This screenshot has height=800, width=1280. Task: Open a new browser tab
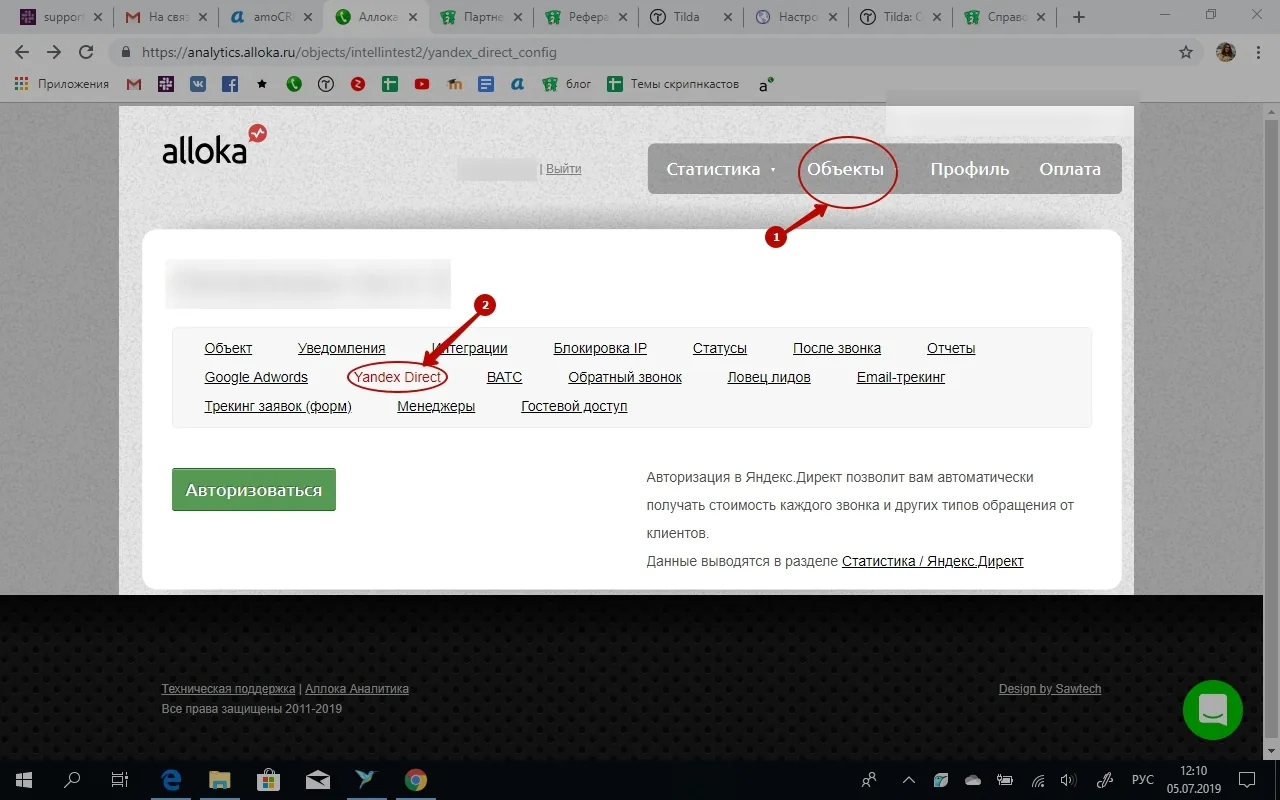click(1079, 17)
